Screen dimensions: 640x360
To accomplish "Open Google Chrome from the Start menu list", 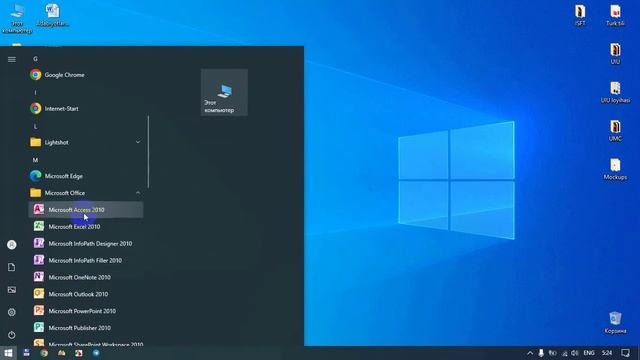I will point(86,75).
